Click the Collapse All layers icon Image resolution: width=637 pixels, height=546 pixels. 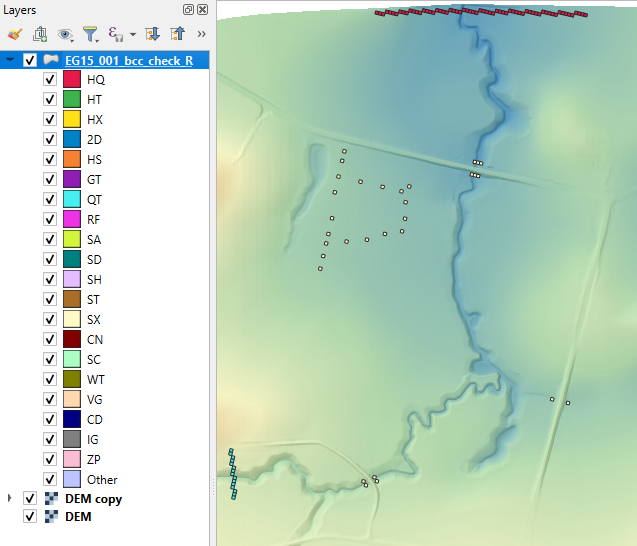(177, 34)
